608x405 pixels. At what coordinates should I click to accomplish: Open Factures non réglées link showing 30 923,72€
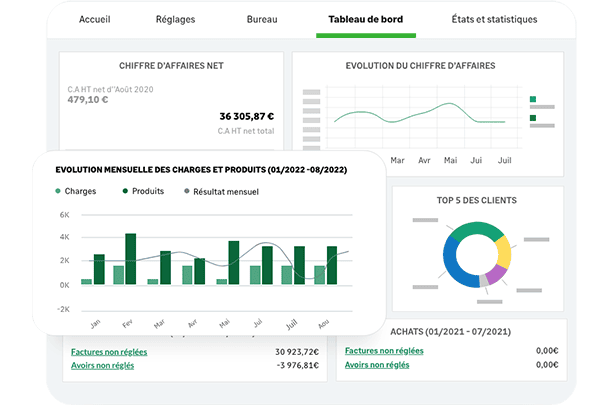point(108,351)
